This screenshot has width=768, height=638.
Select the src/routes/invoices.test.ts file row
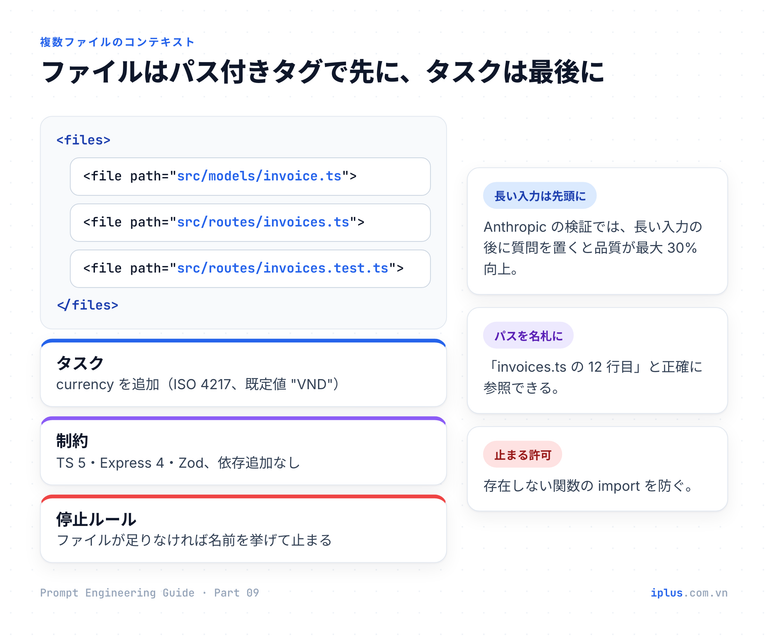point(250,268)
